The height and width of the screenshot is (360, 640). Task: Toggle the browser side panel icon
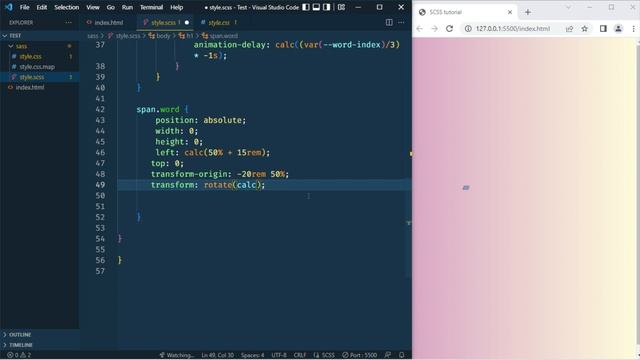[x=603, y=29]
